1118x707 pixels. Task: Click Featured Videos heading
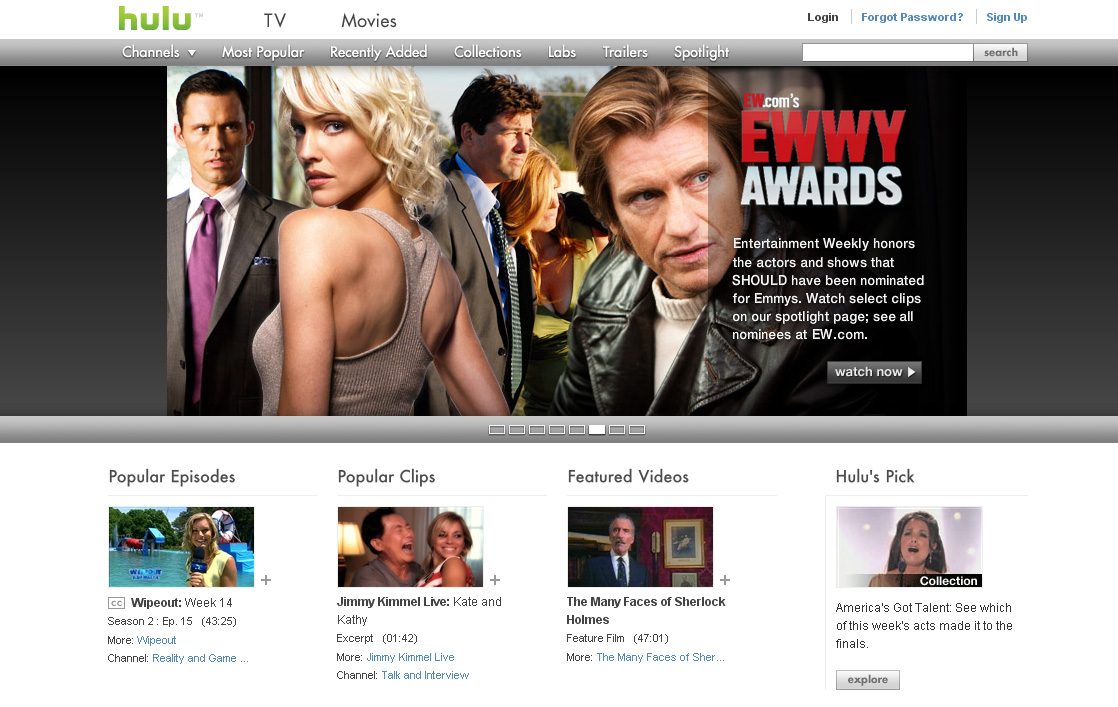coord(628,477)
